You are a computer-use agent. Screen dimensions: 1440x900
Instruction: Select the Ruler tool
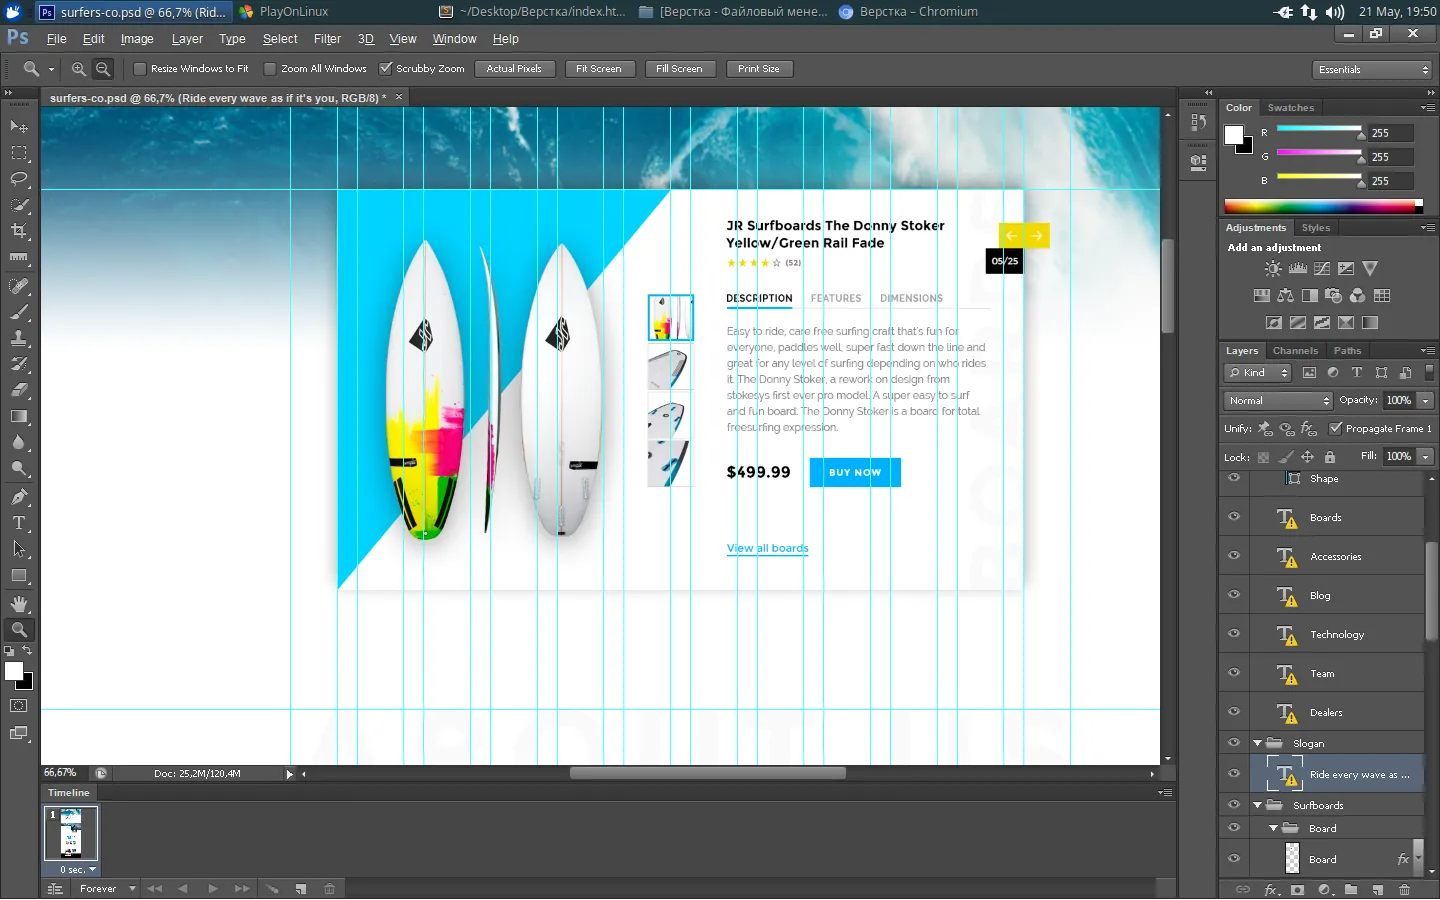point(19,257)
